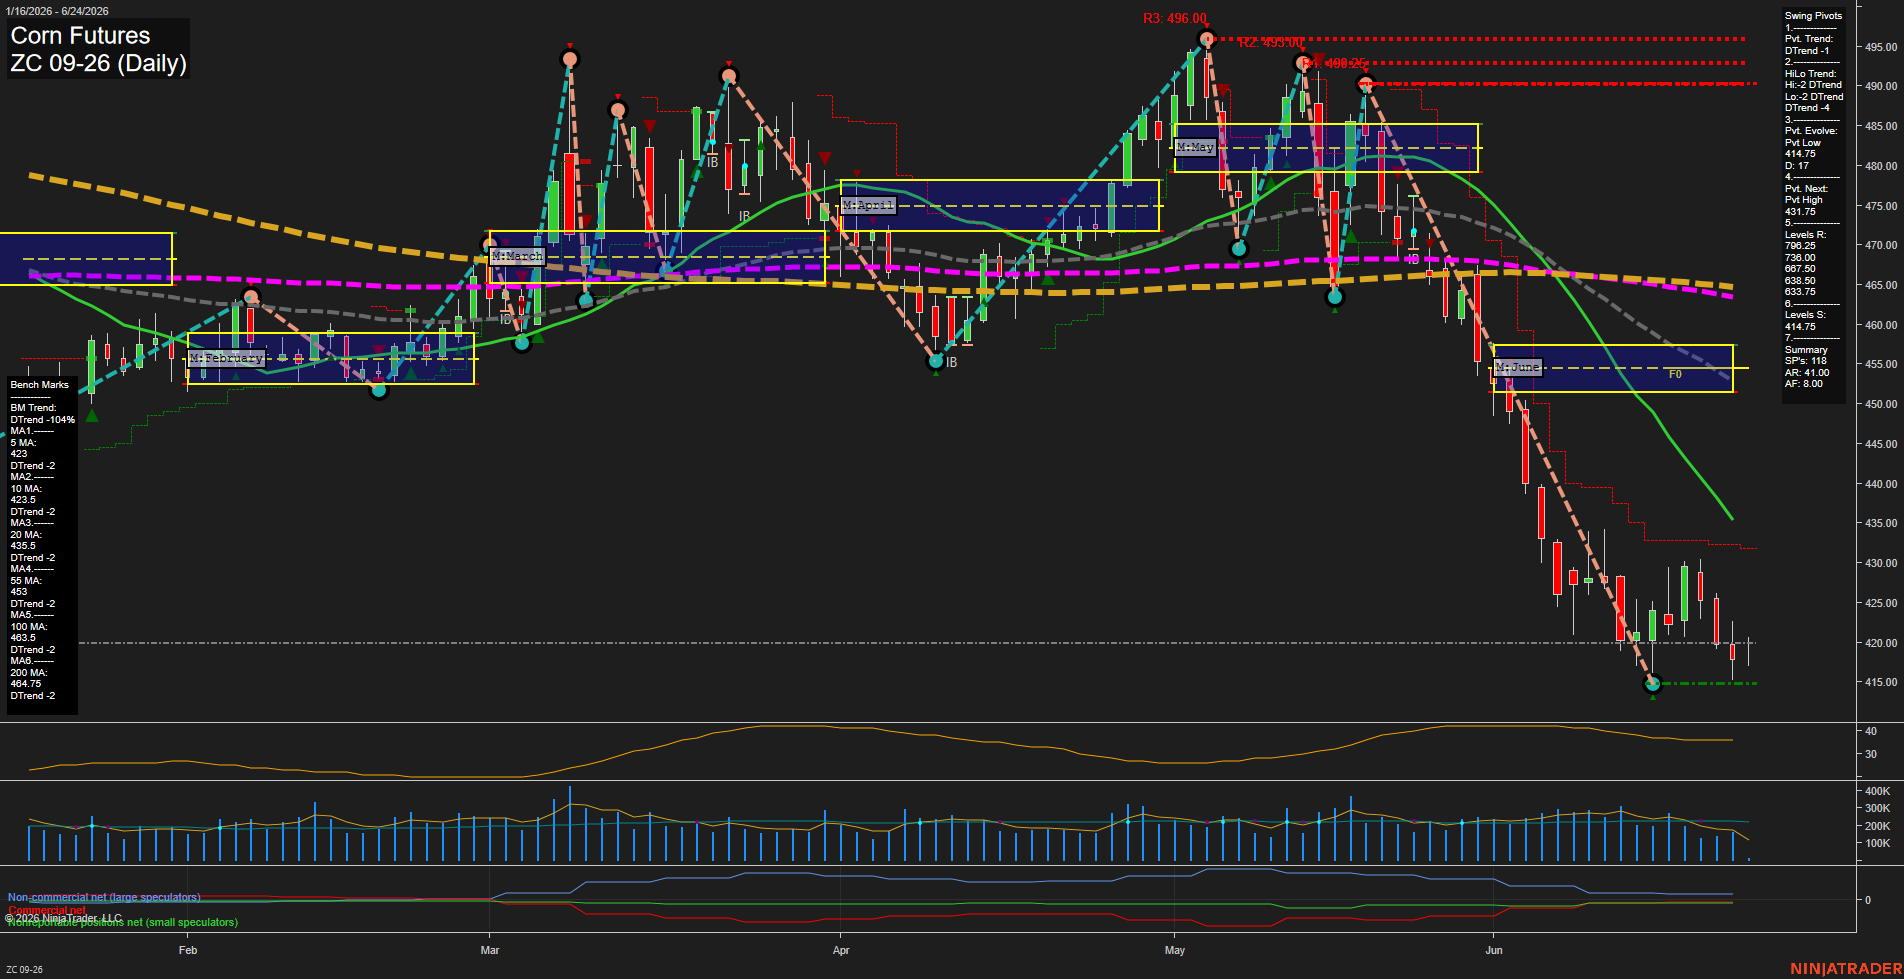The height and width of the screenshot is (979, 1904).
Task: Click the 465.00 price axis label
Action: tap(1880, 285)
